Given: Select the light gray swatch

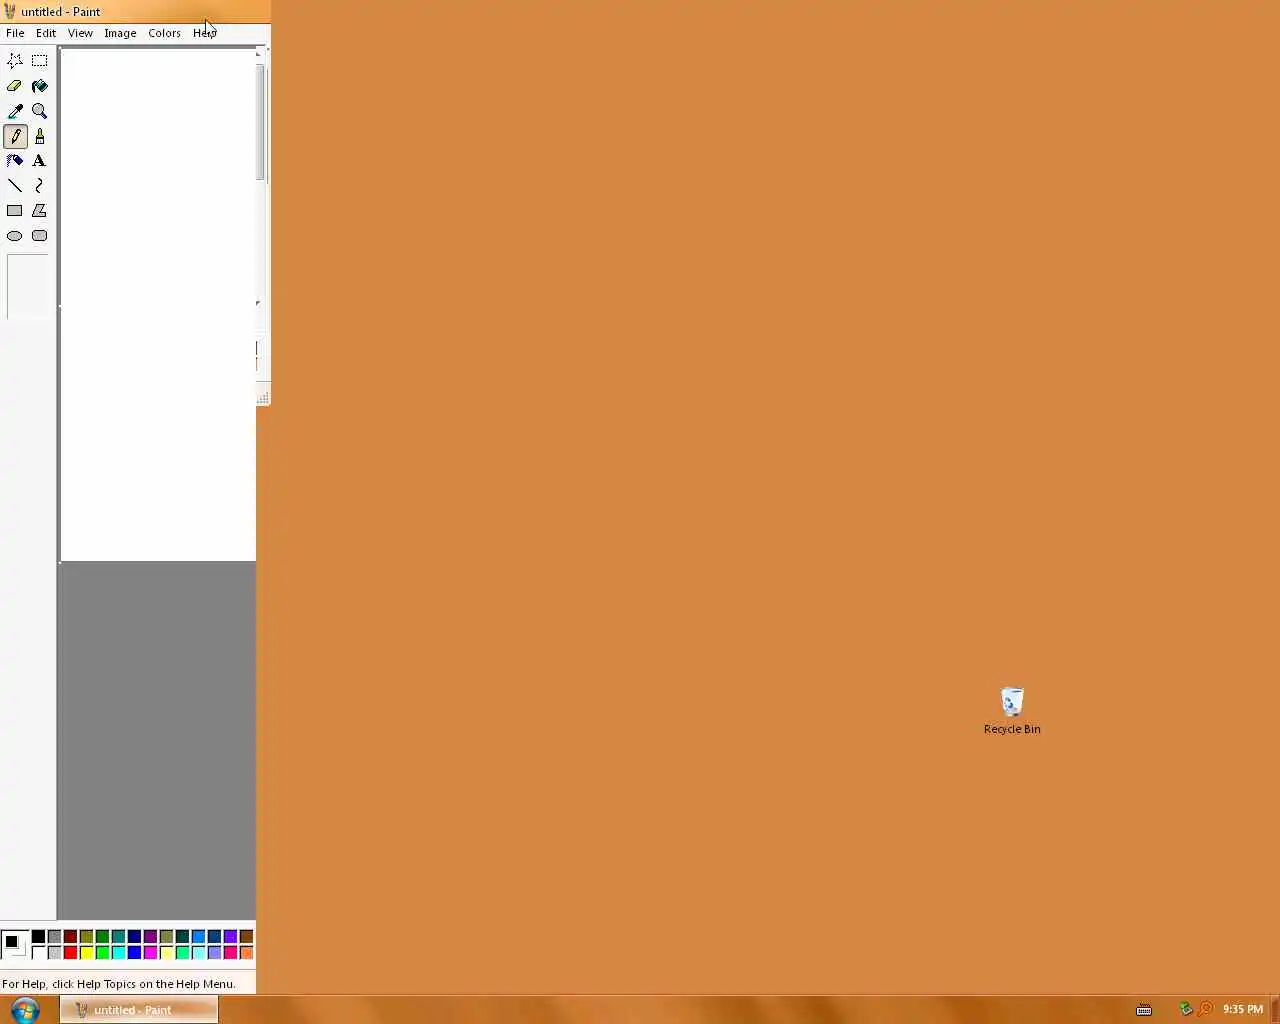Looking at the screenshot, I should tap(54, 953).
